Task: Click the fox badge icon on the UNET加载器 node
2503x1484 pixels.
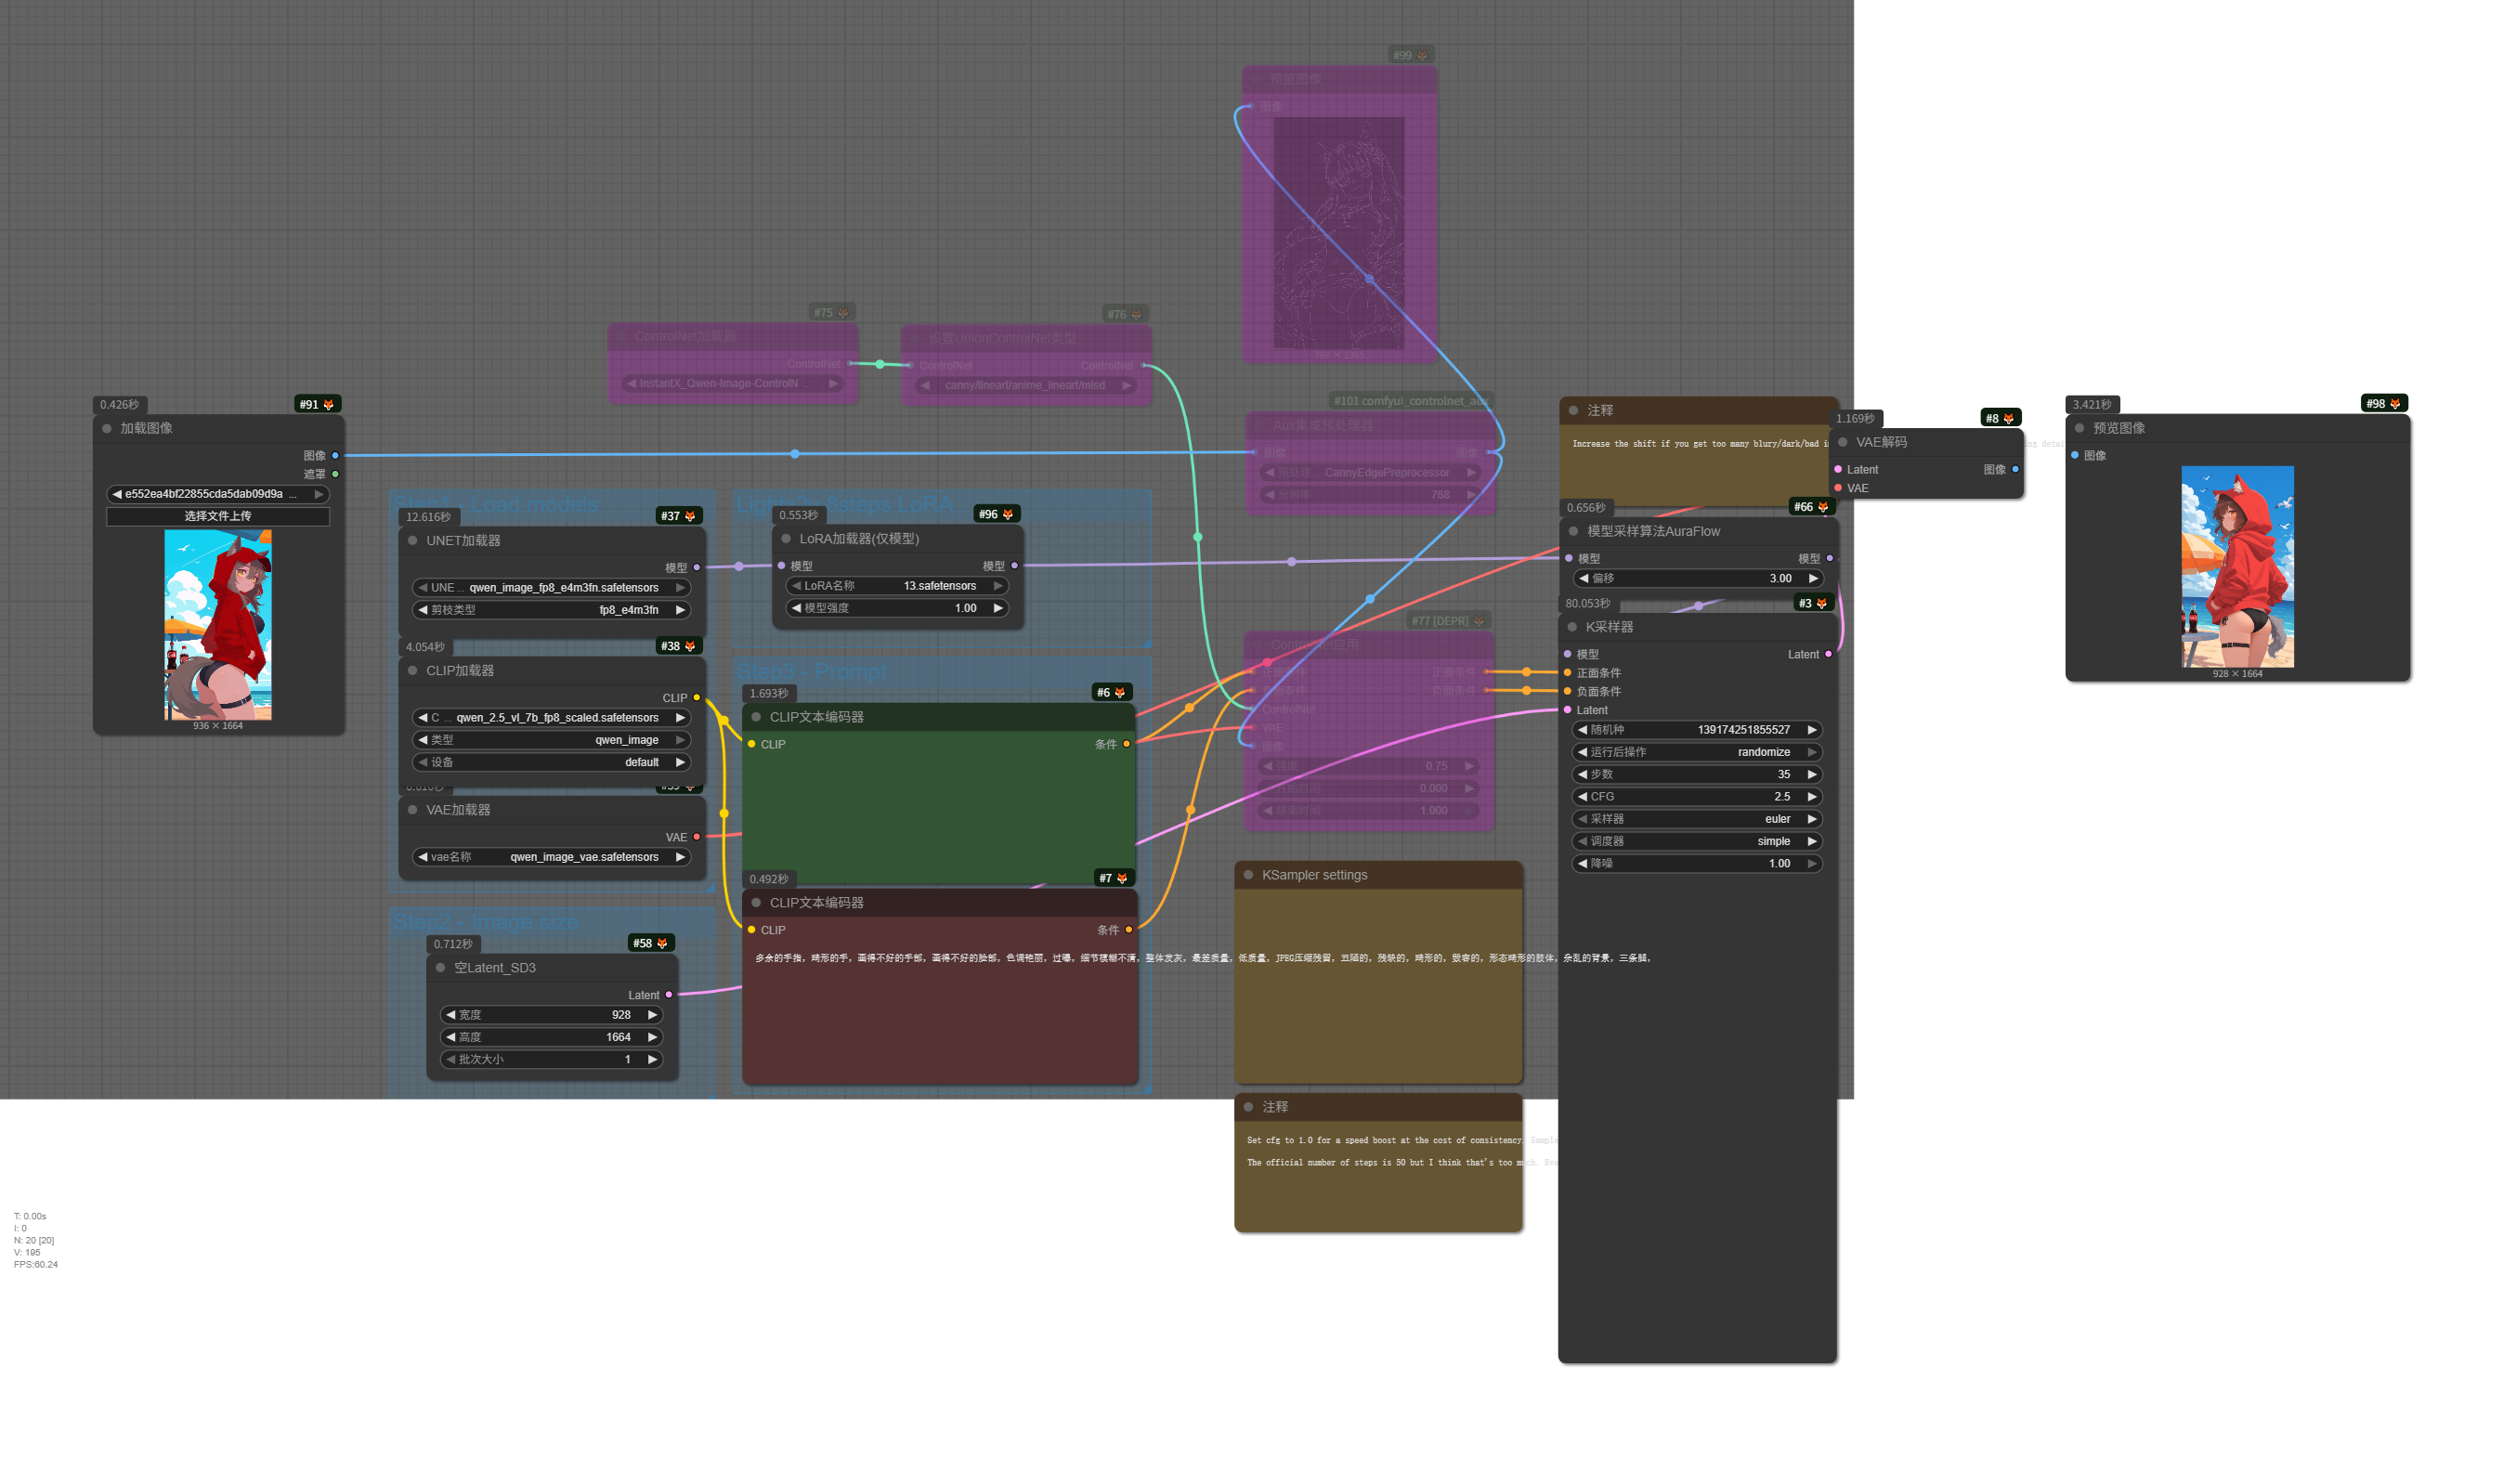Action: point(690,518)
